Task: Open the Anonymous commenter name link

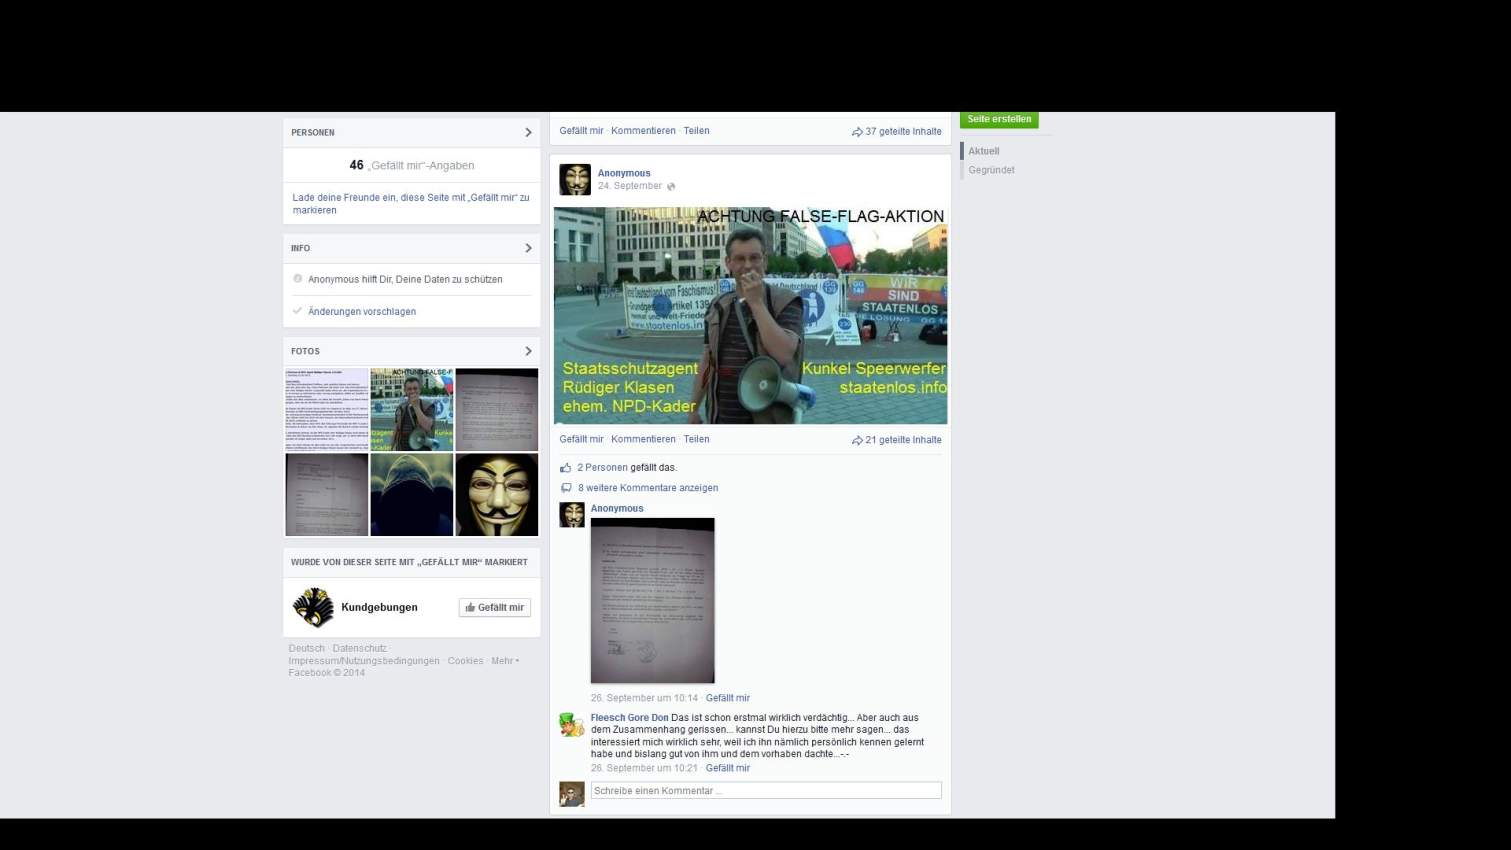Action: pyautogui.click(x=617, y=508)
